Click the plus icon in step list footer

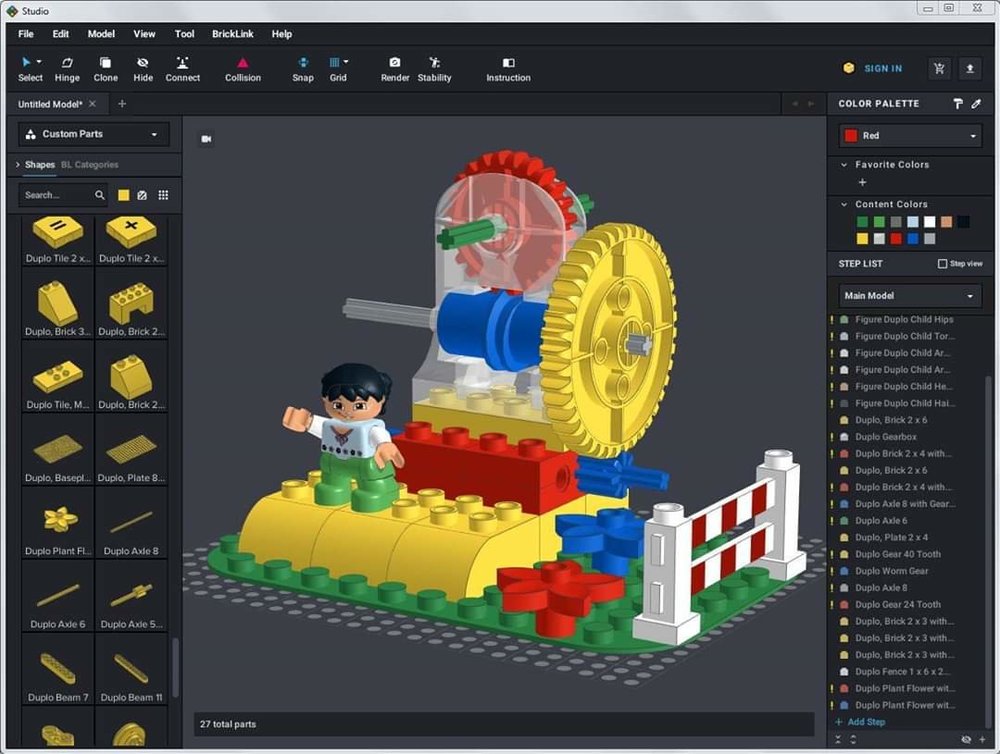point(982,740)
